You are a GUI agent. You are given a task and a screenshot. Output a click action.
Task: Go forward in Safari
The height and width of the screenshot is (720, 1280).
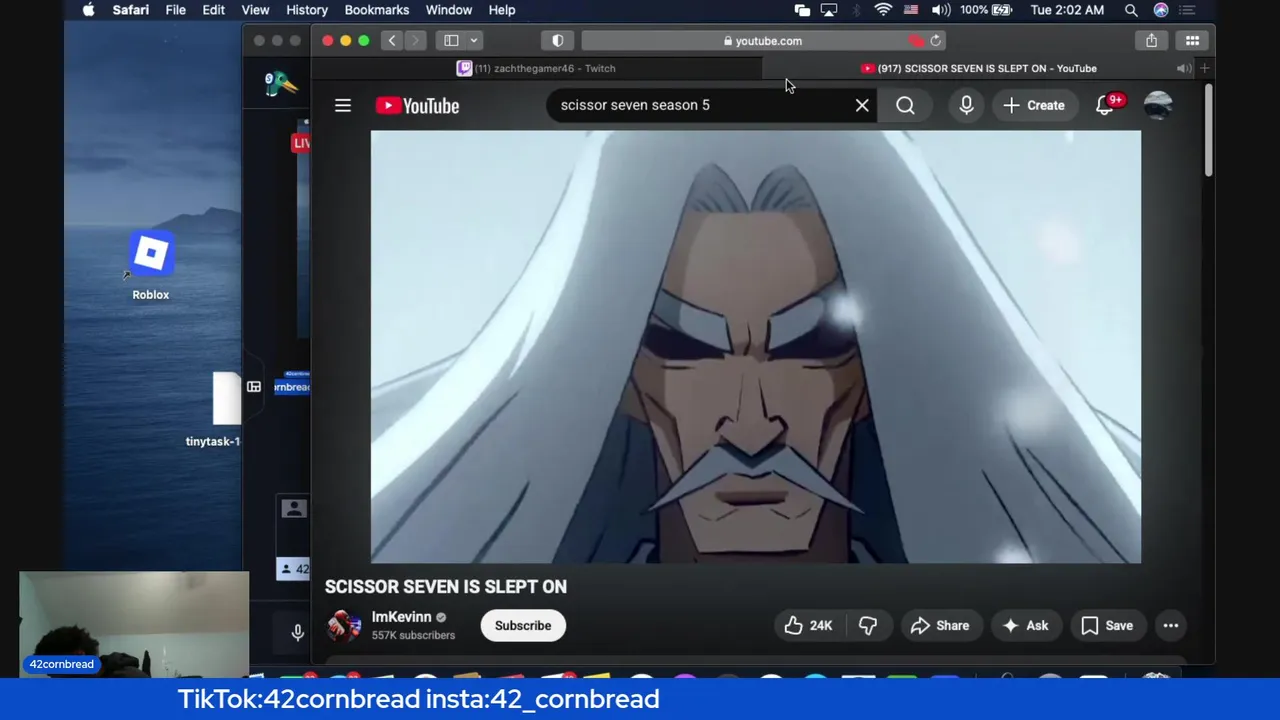[x=415, y=41]
